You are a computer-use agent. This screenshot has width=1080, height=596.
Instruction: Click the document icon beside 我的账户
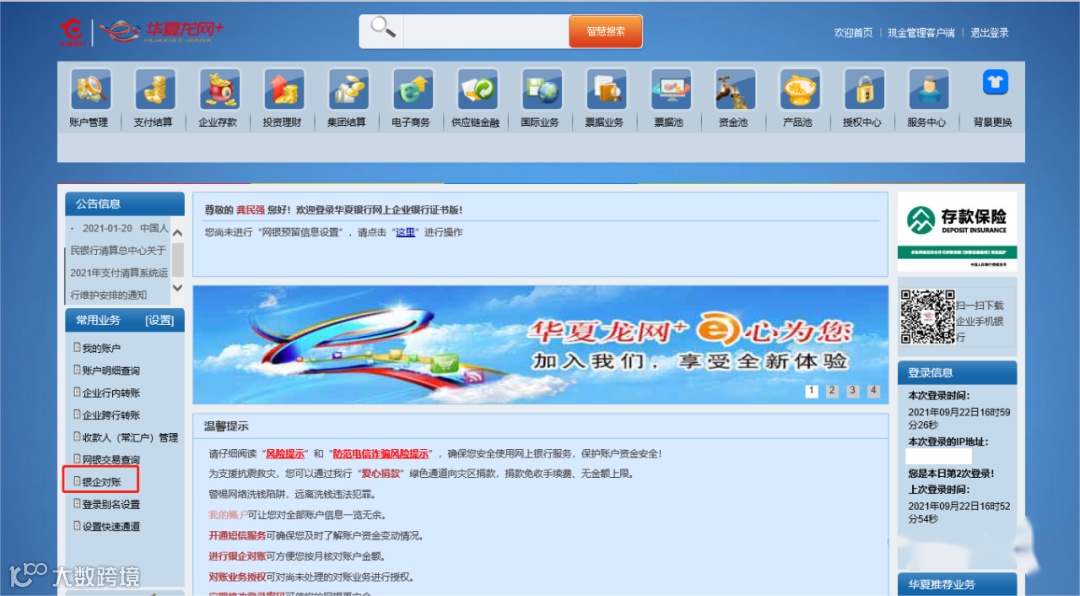[77, 347]
